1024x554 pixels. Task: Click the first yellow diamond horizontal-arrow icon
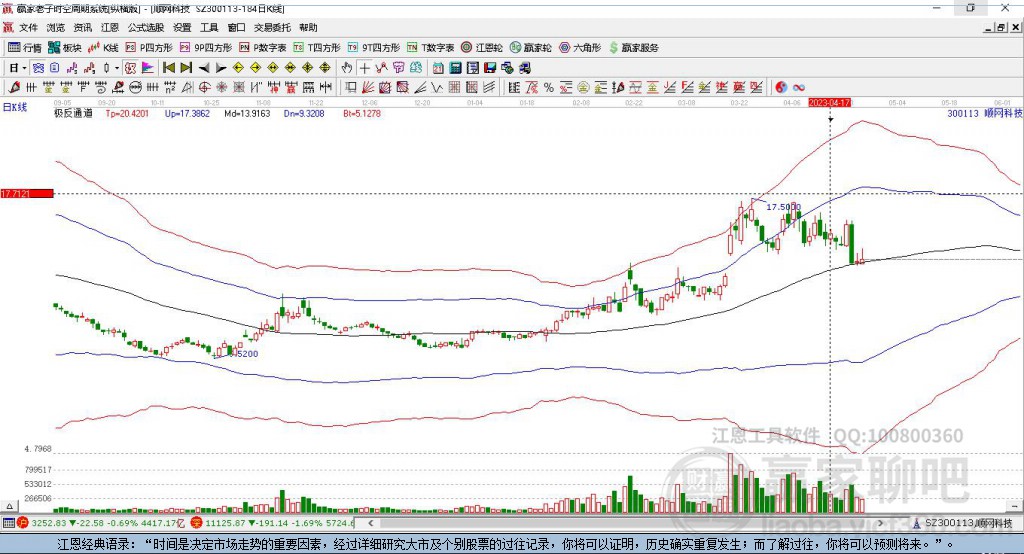point(238,68)
